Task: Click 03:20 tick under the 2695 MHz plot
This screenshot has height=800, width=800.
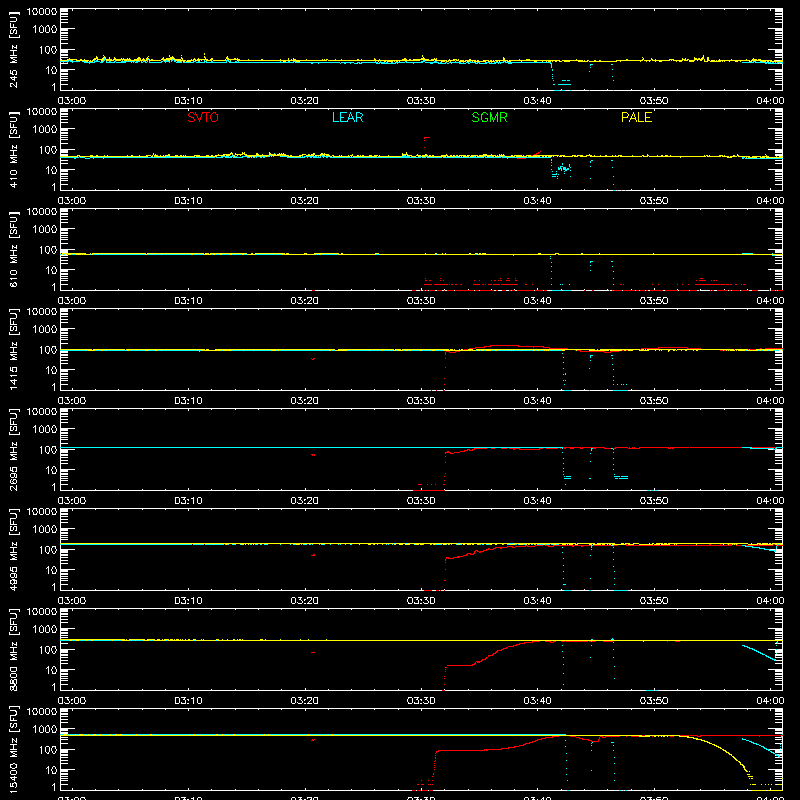Action: click(x=305, y=501)
